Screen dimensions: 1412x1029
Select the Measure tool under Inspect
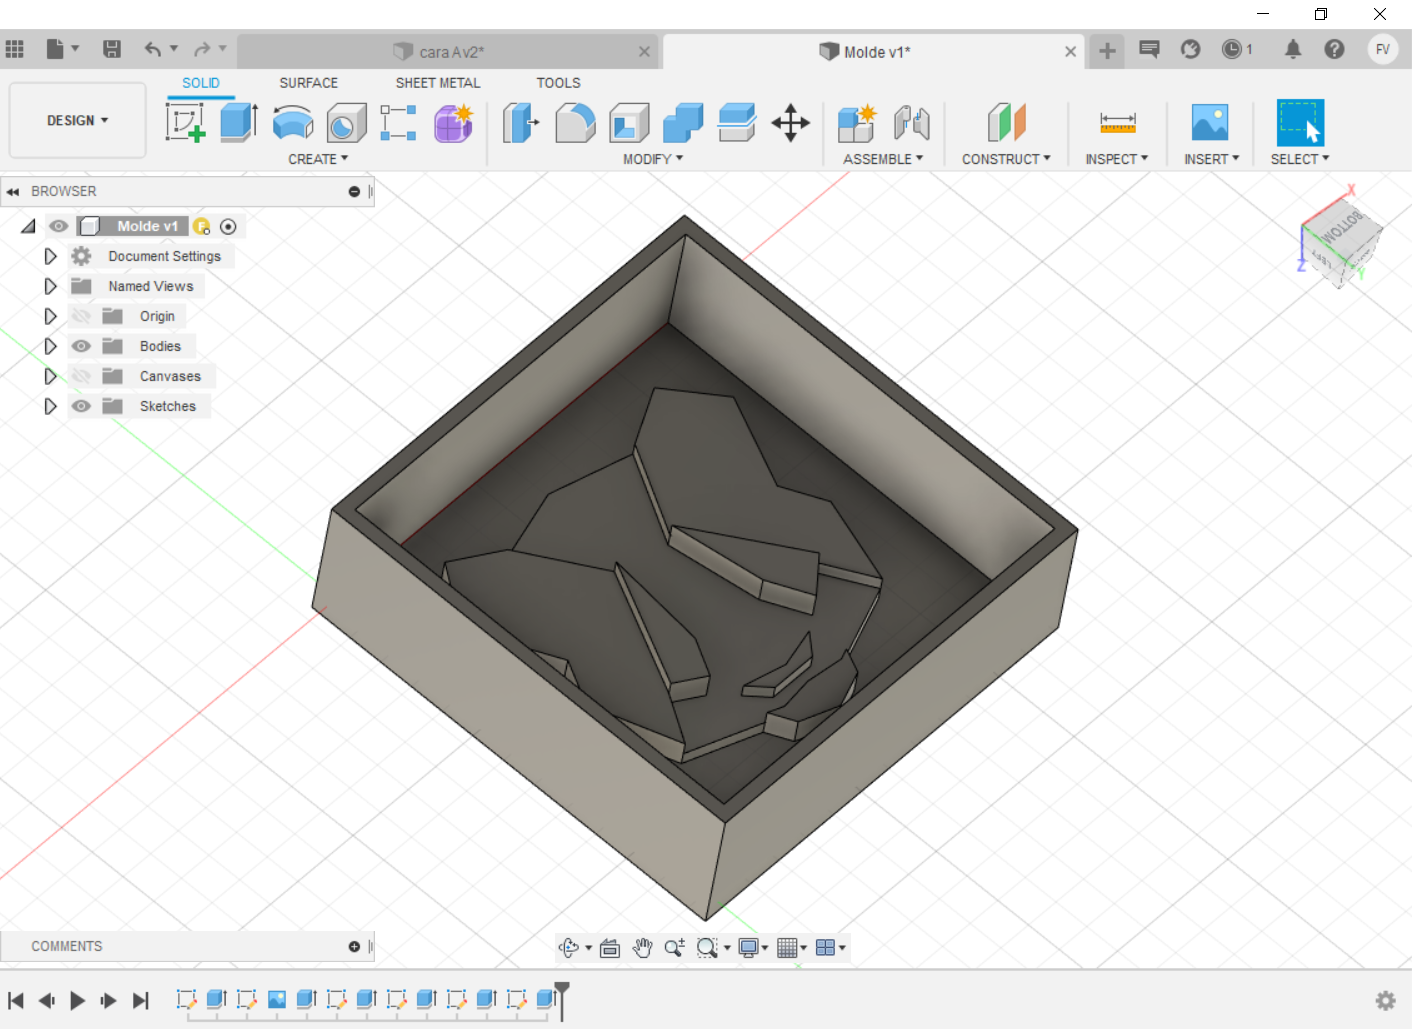click(x=1117, y=122)
